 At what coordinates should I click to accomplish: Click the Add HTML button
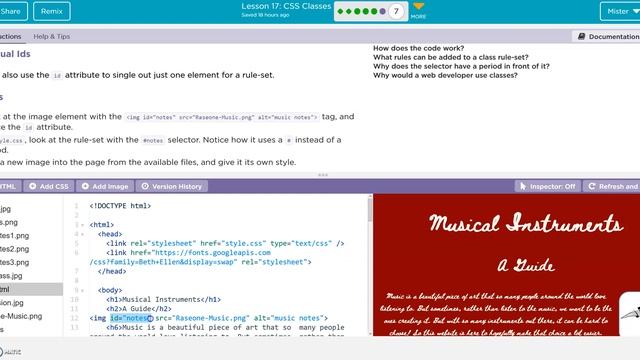pos(9,186)
